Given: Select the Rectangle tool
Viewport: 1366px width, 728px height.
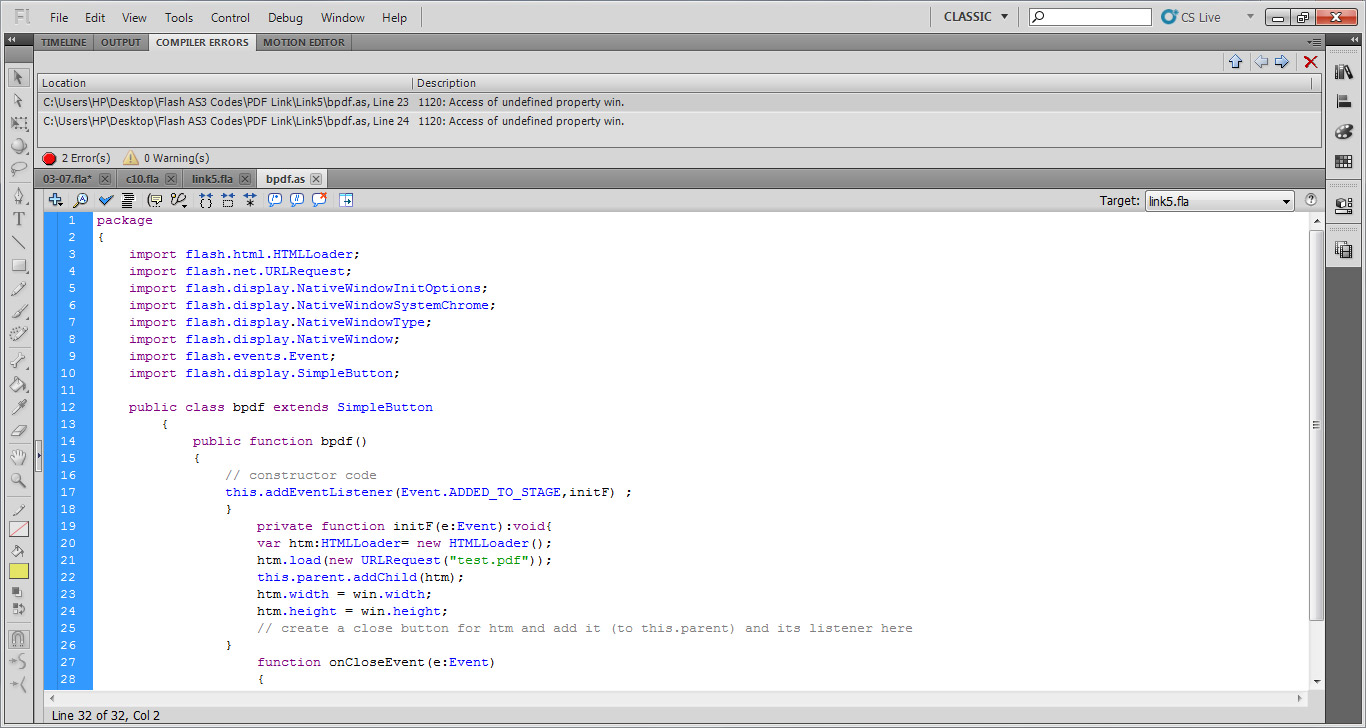Looking at the screenshot, I should [18, 265].
